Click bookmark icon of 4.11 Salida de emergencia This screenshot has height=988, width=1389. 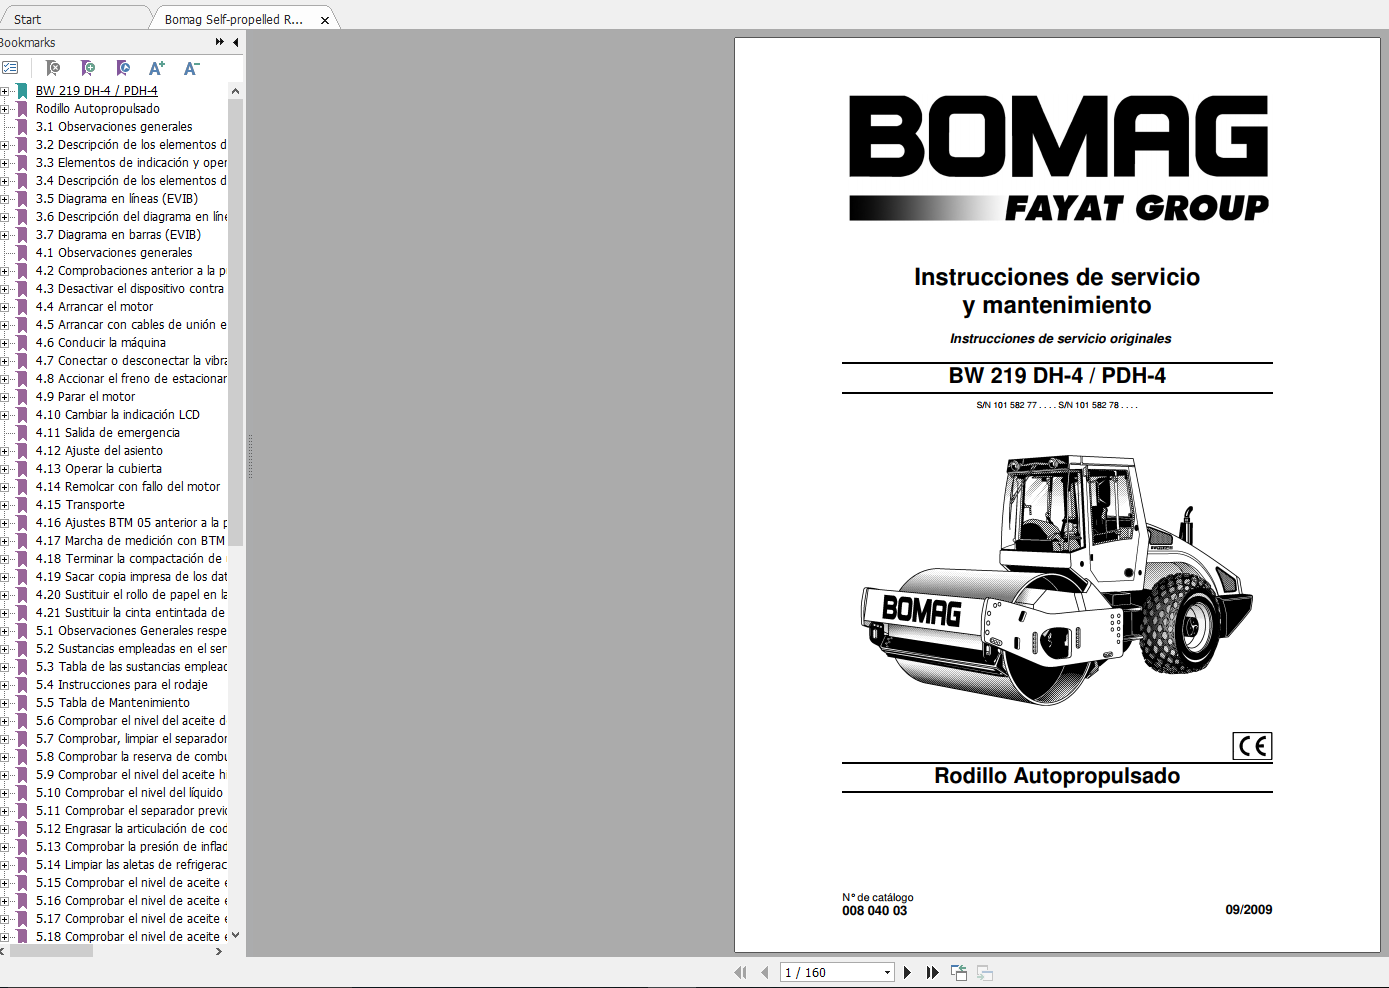click(x=22, y=433)
